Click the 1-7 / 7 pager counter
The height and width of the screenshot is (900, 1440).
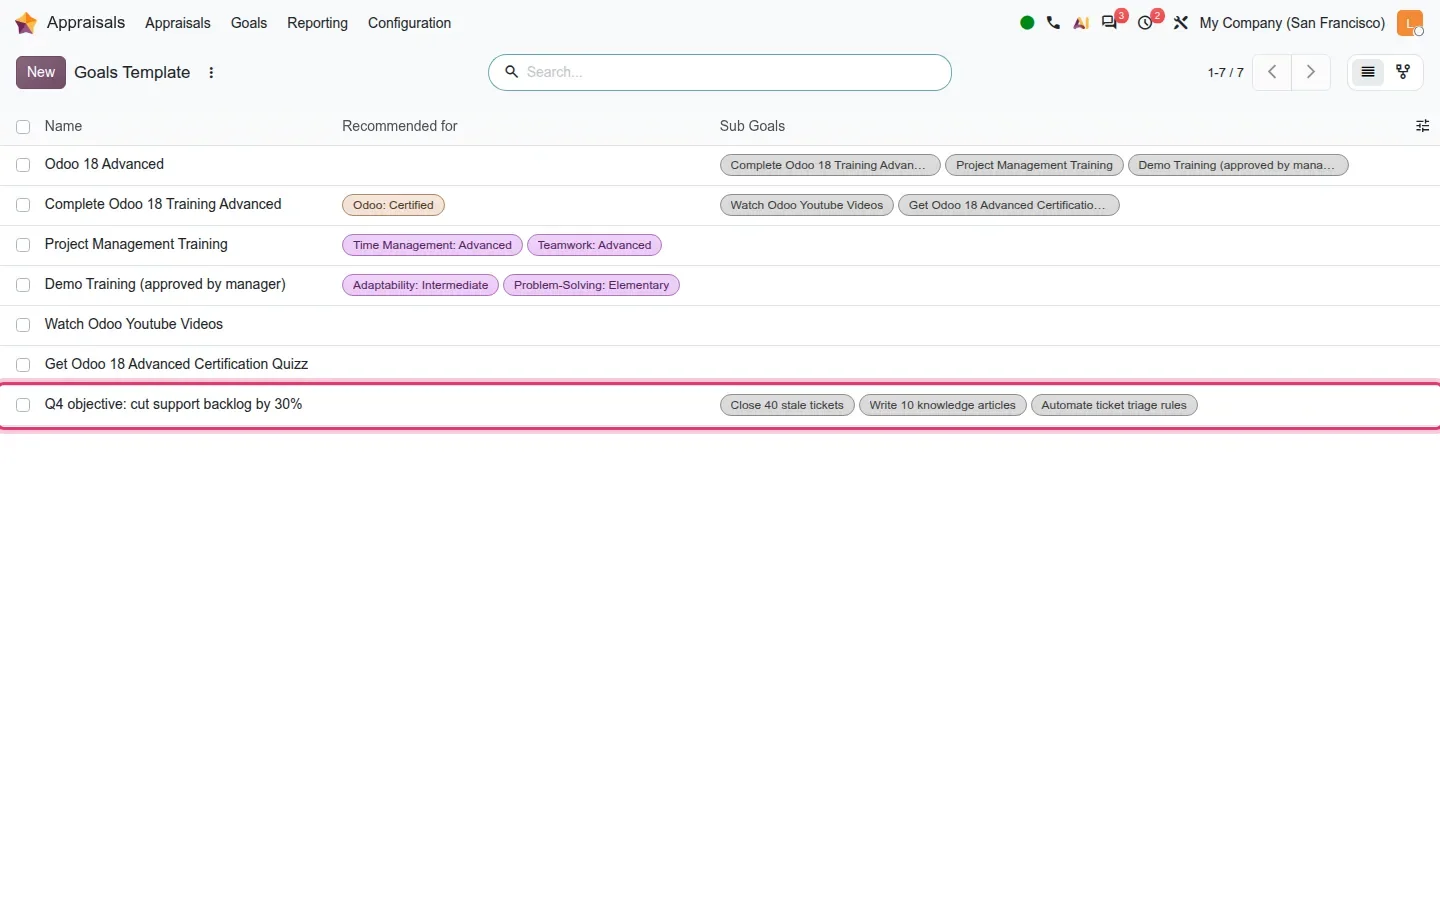[x=1225, y=72]
